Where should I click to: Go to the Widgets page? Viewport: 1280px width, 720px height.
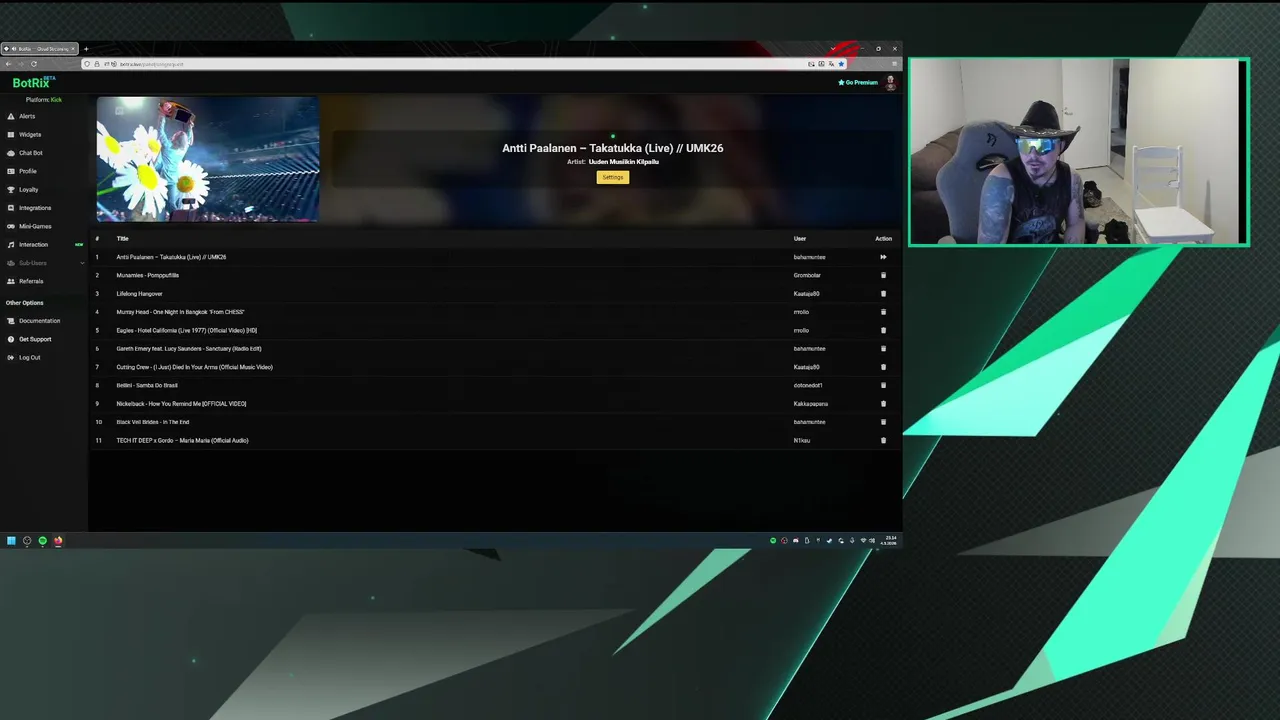coord(30,134)
